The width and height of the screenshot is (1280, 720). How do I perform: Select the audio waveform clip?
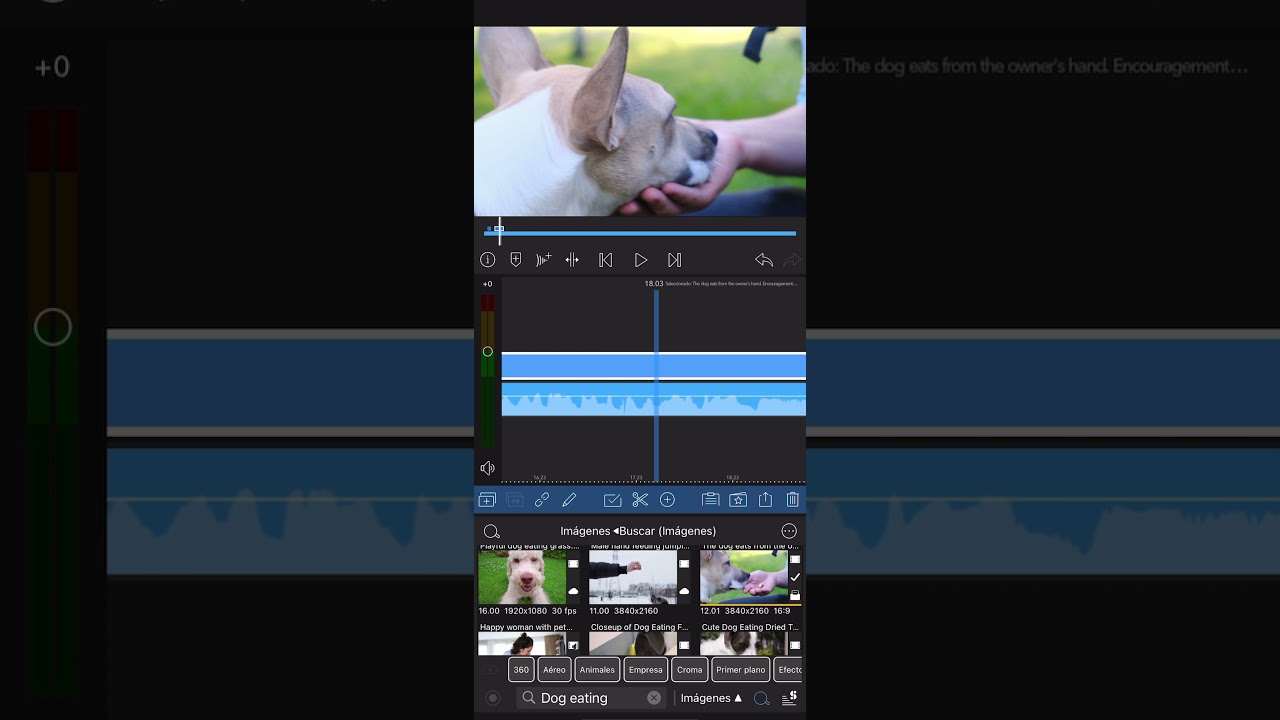(653, 399)
